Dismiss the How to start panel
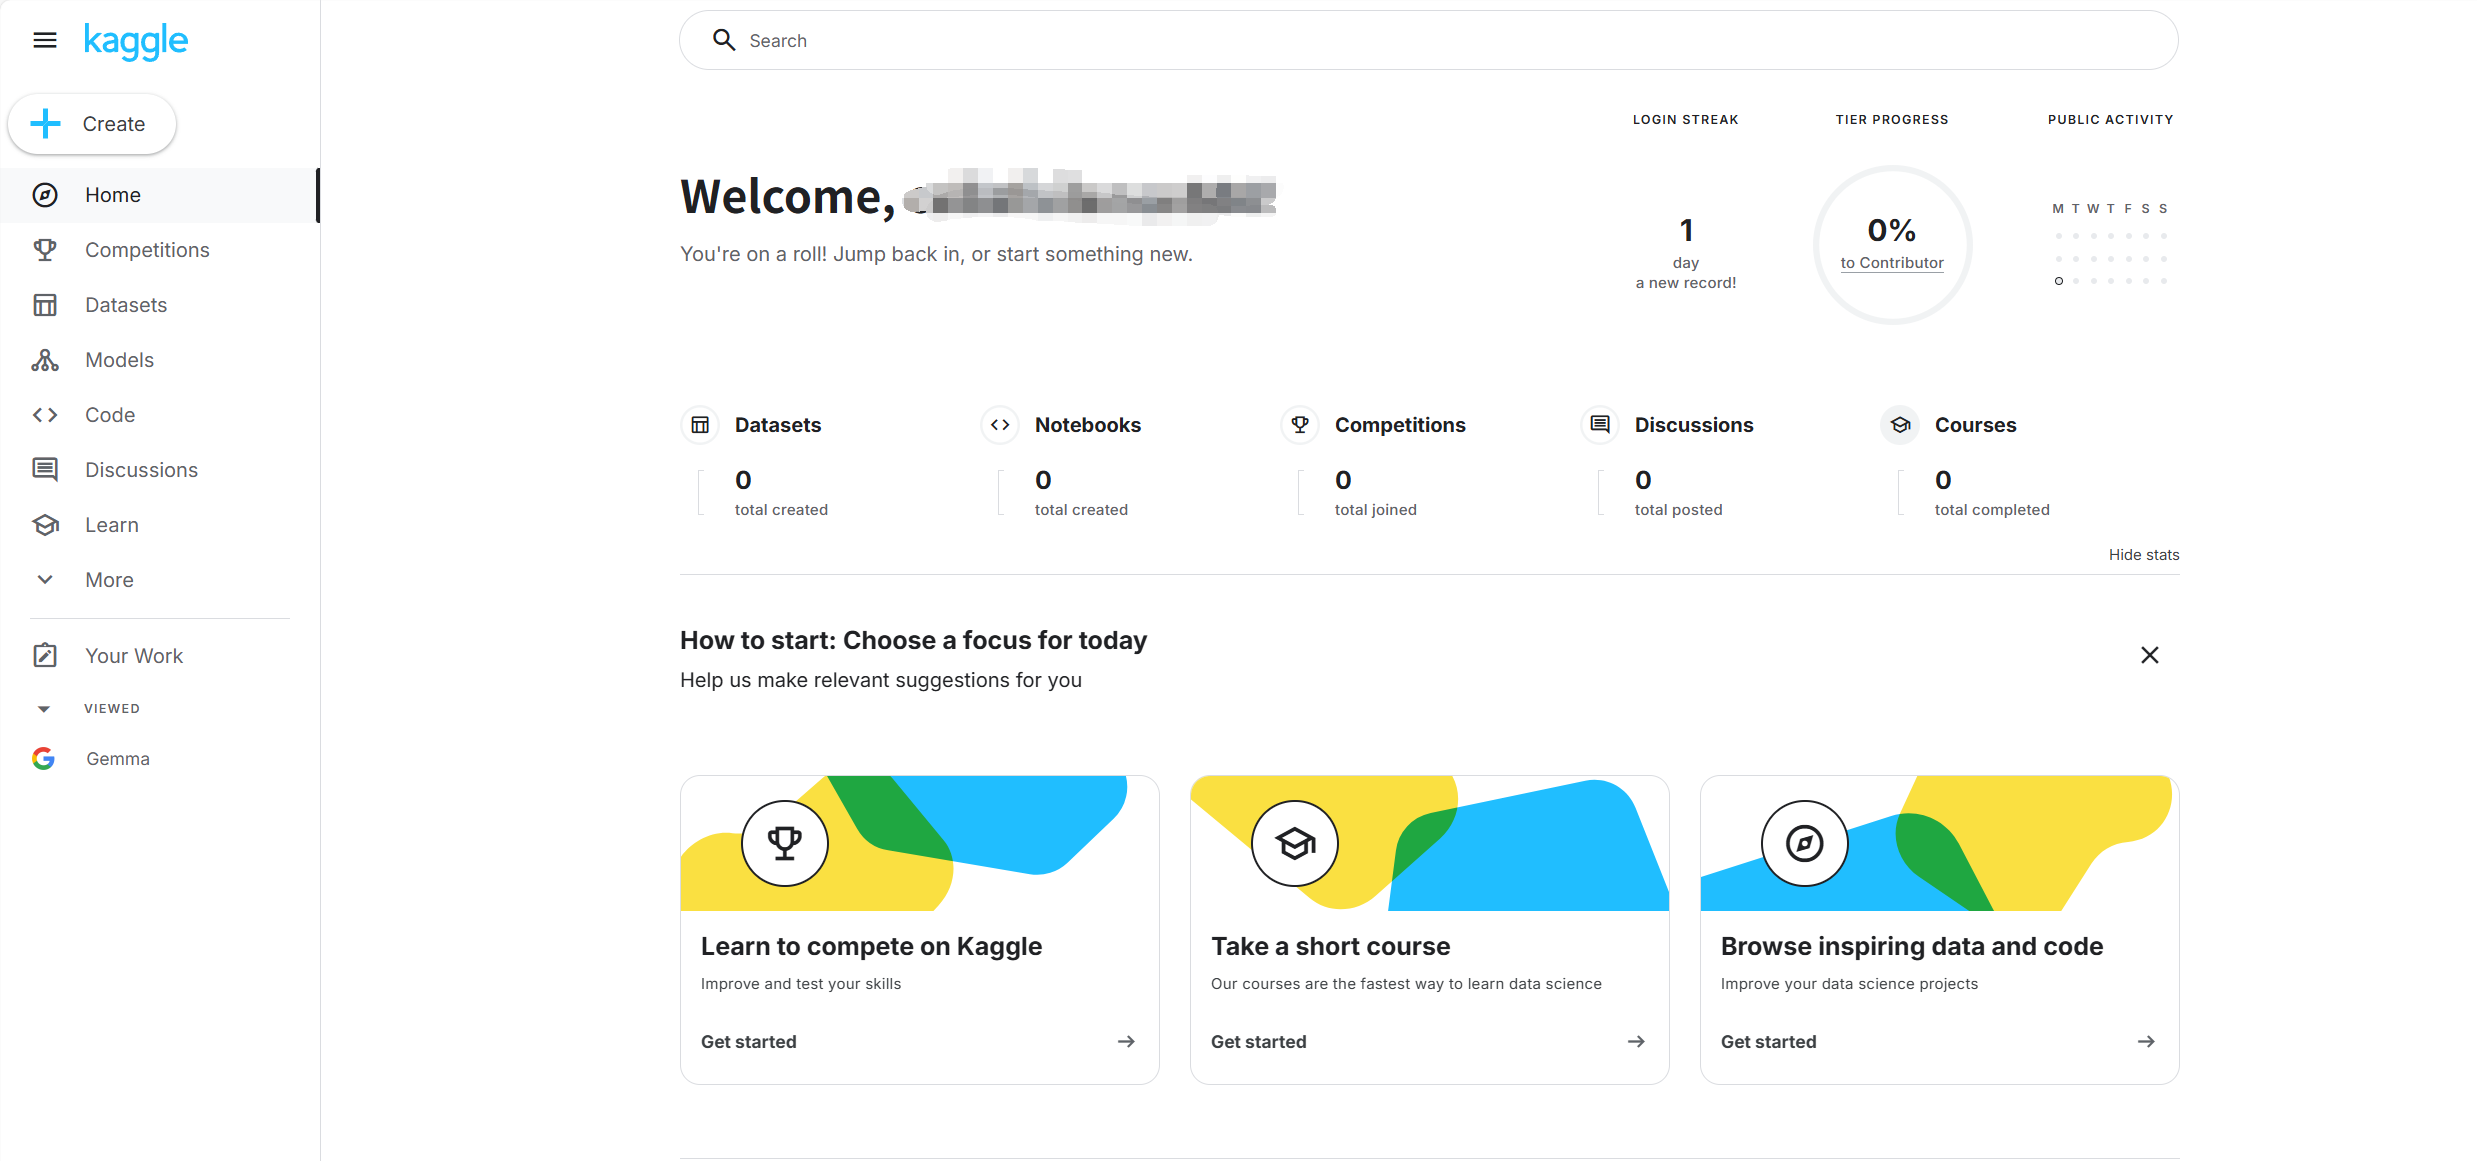This screenshot has height=1161, width=2477. click(x=2149, y=655)
